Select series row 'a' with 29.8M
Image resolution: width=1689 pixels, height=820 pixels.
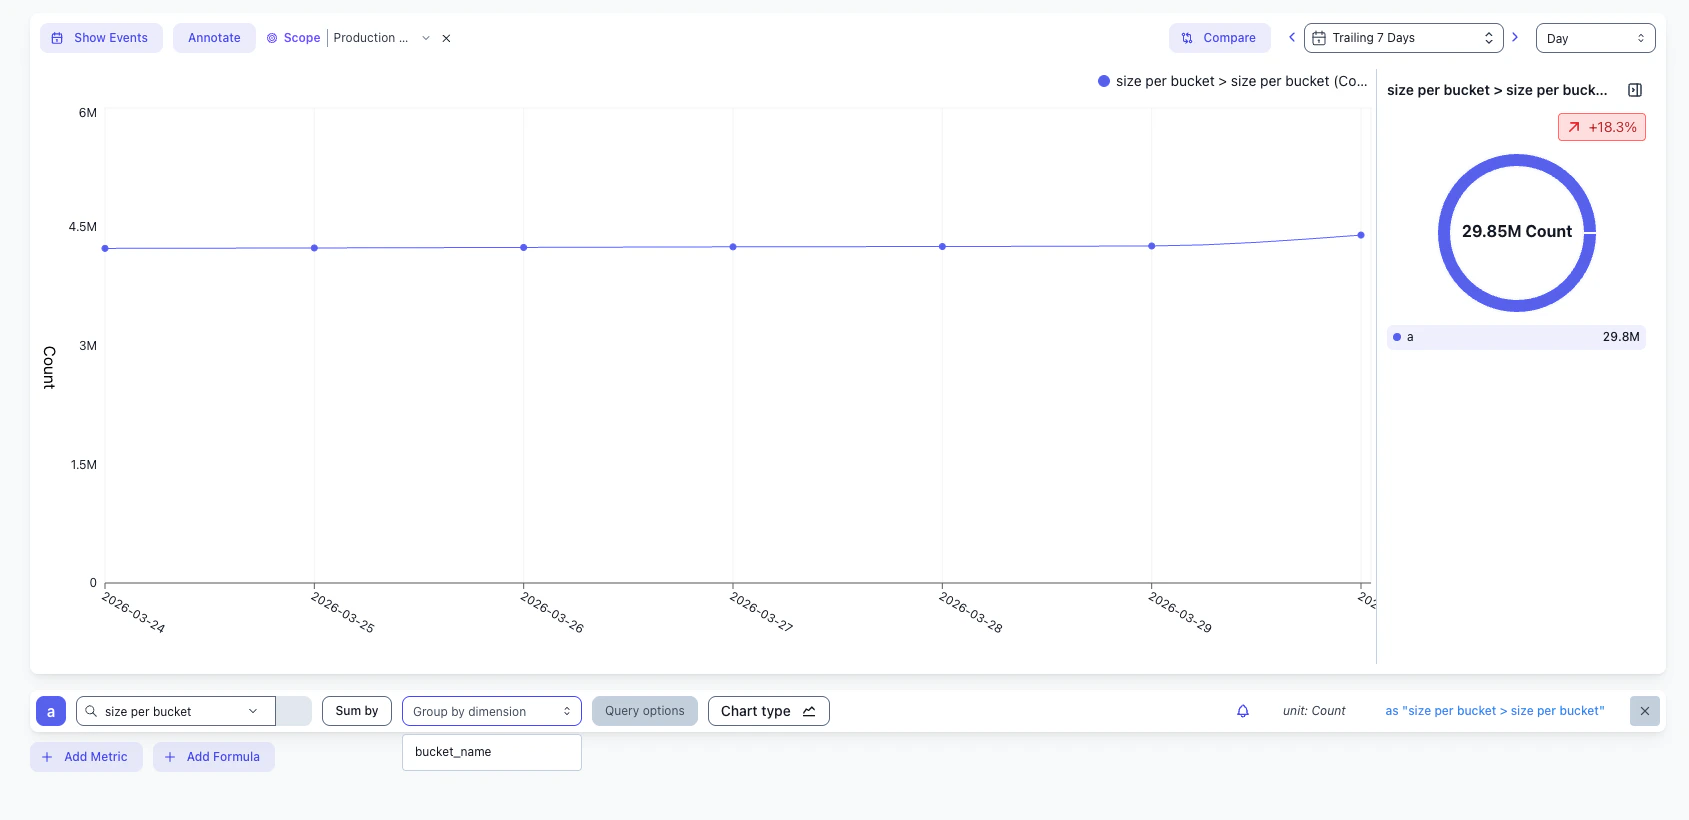[x=1516, y=337]
